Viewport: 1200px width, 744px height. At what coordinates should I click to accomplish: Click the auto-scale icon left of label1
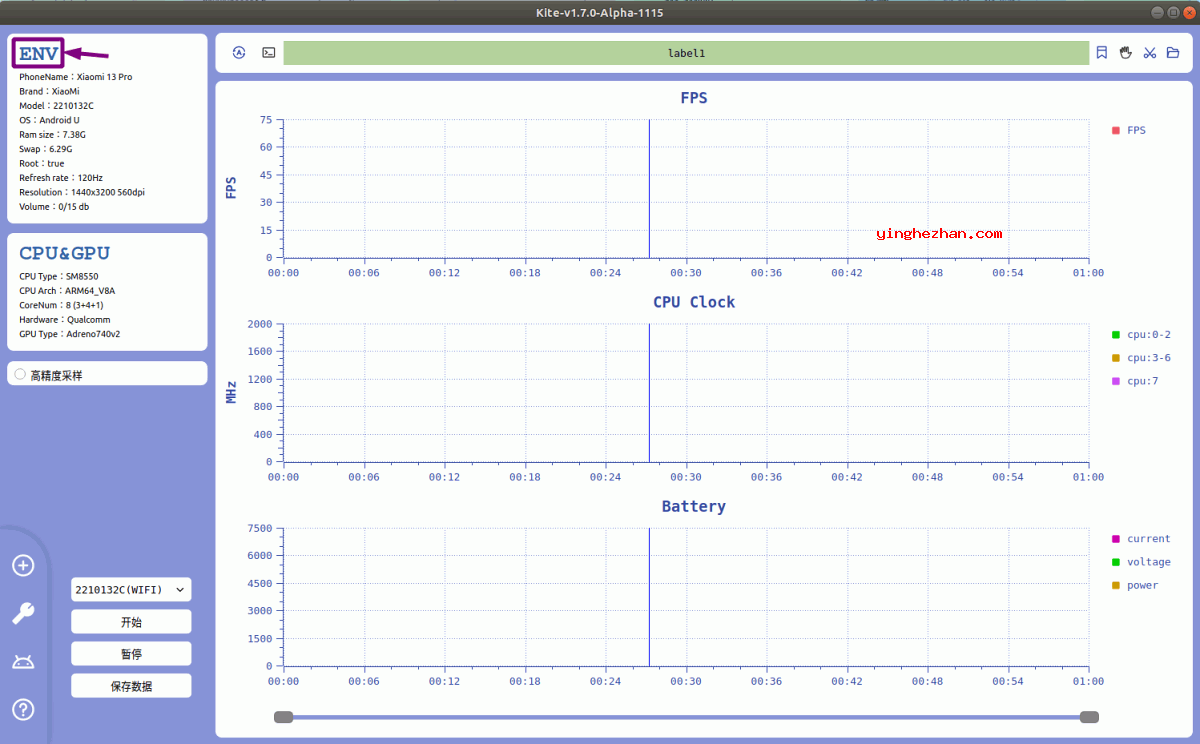pyautogui.click(x=239, y=53)
